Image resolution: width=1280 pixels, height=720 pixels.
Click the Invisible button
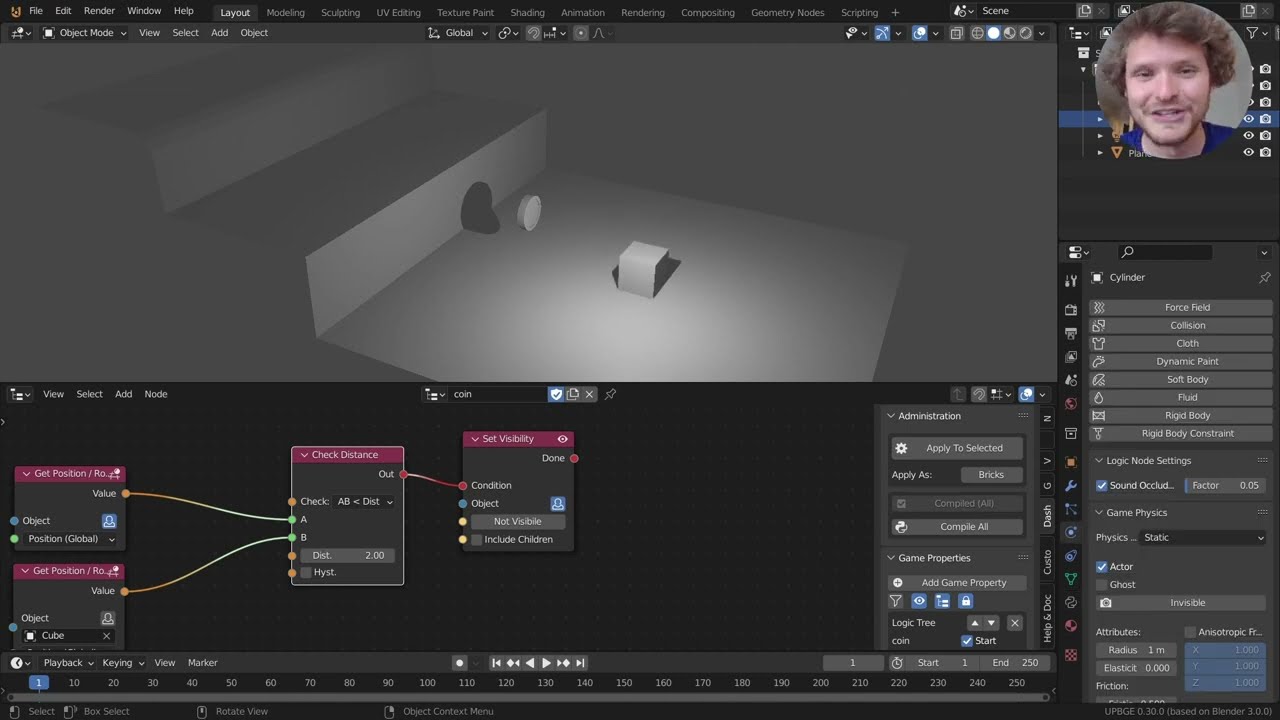tap(1180, 603)
